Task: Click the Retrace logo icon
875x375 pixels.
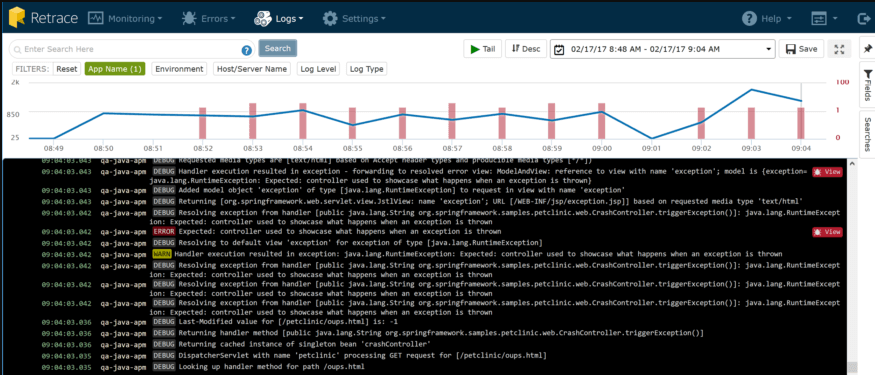Action: (17, 18)
